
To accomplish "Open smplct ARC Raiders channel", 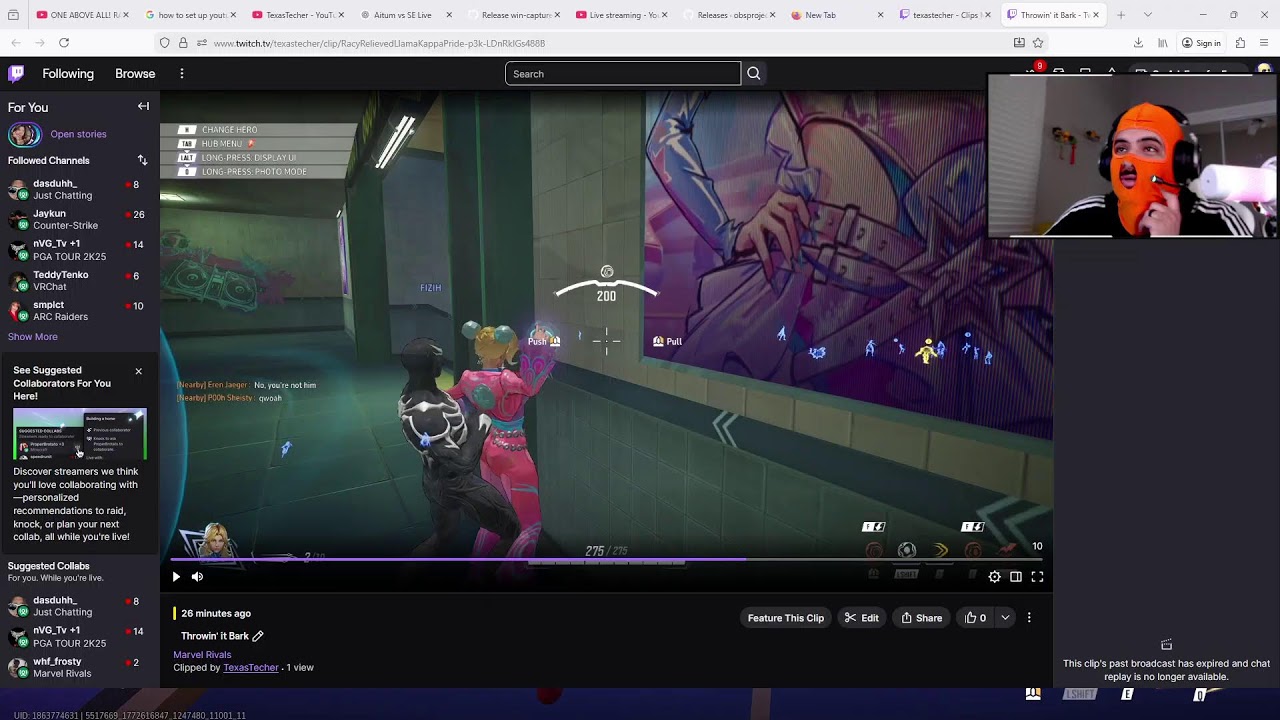I will tap(79, 310).
